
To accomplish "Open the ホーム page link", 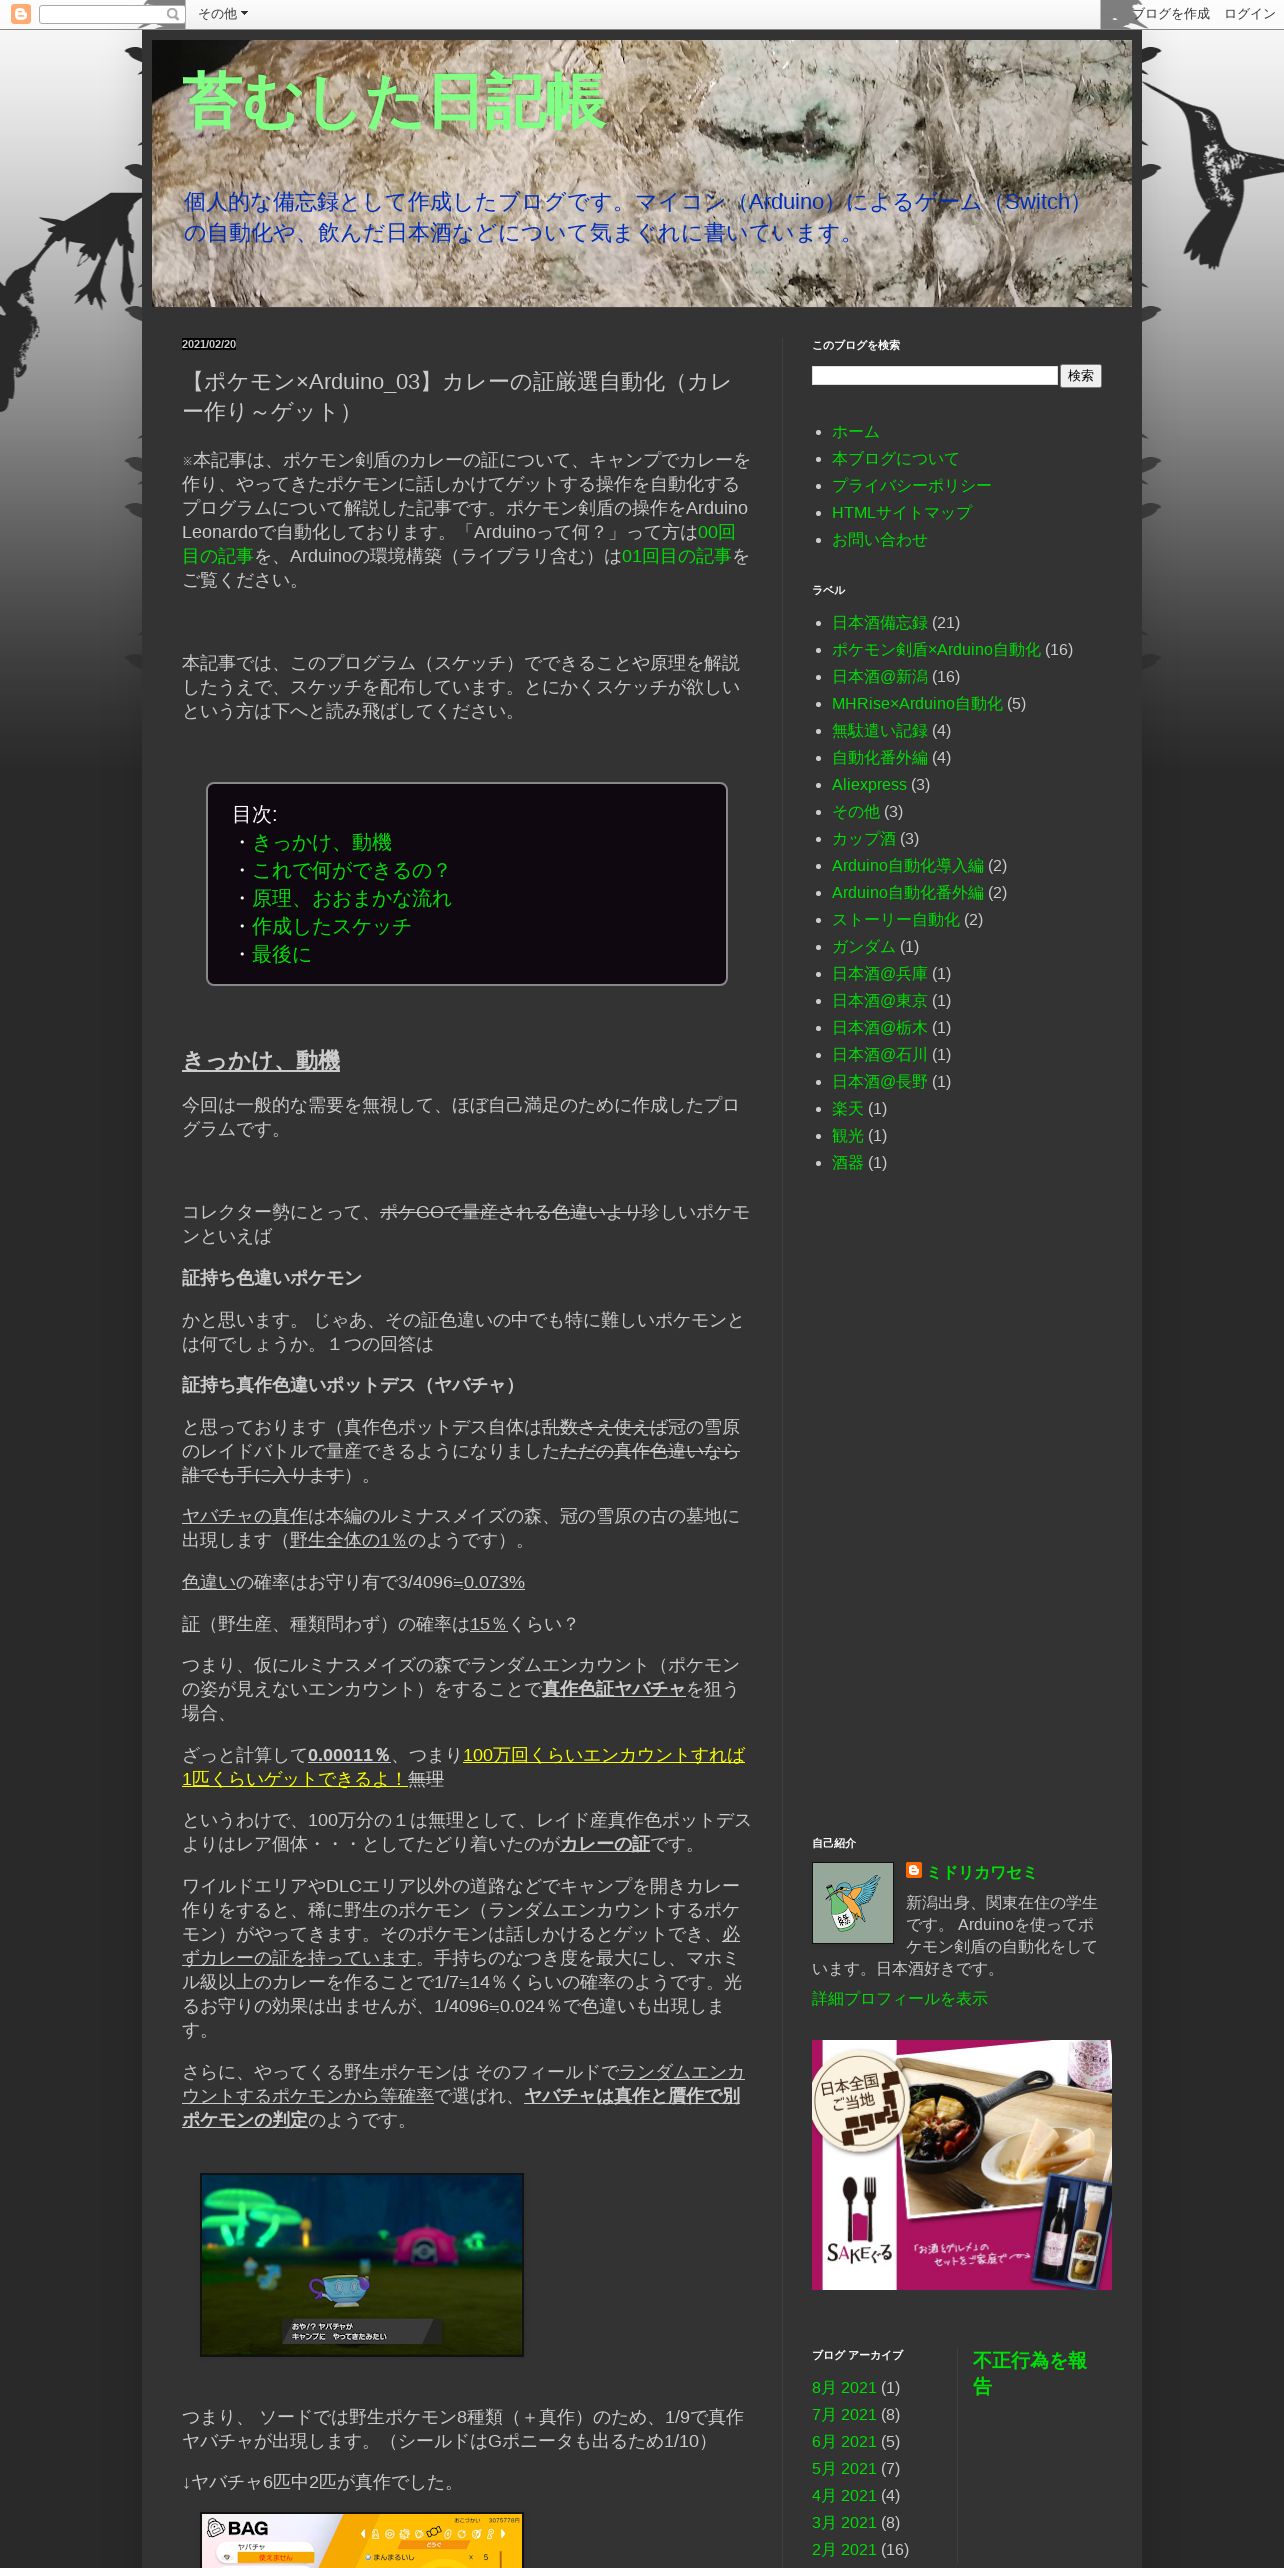I will pyautogui.click(x=855, y=432).
